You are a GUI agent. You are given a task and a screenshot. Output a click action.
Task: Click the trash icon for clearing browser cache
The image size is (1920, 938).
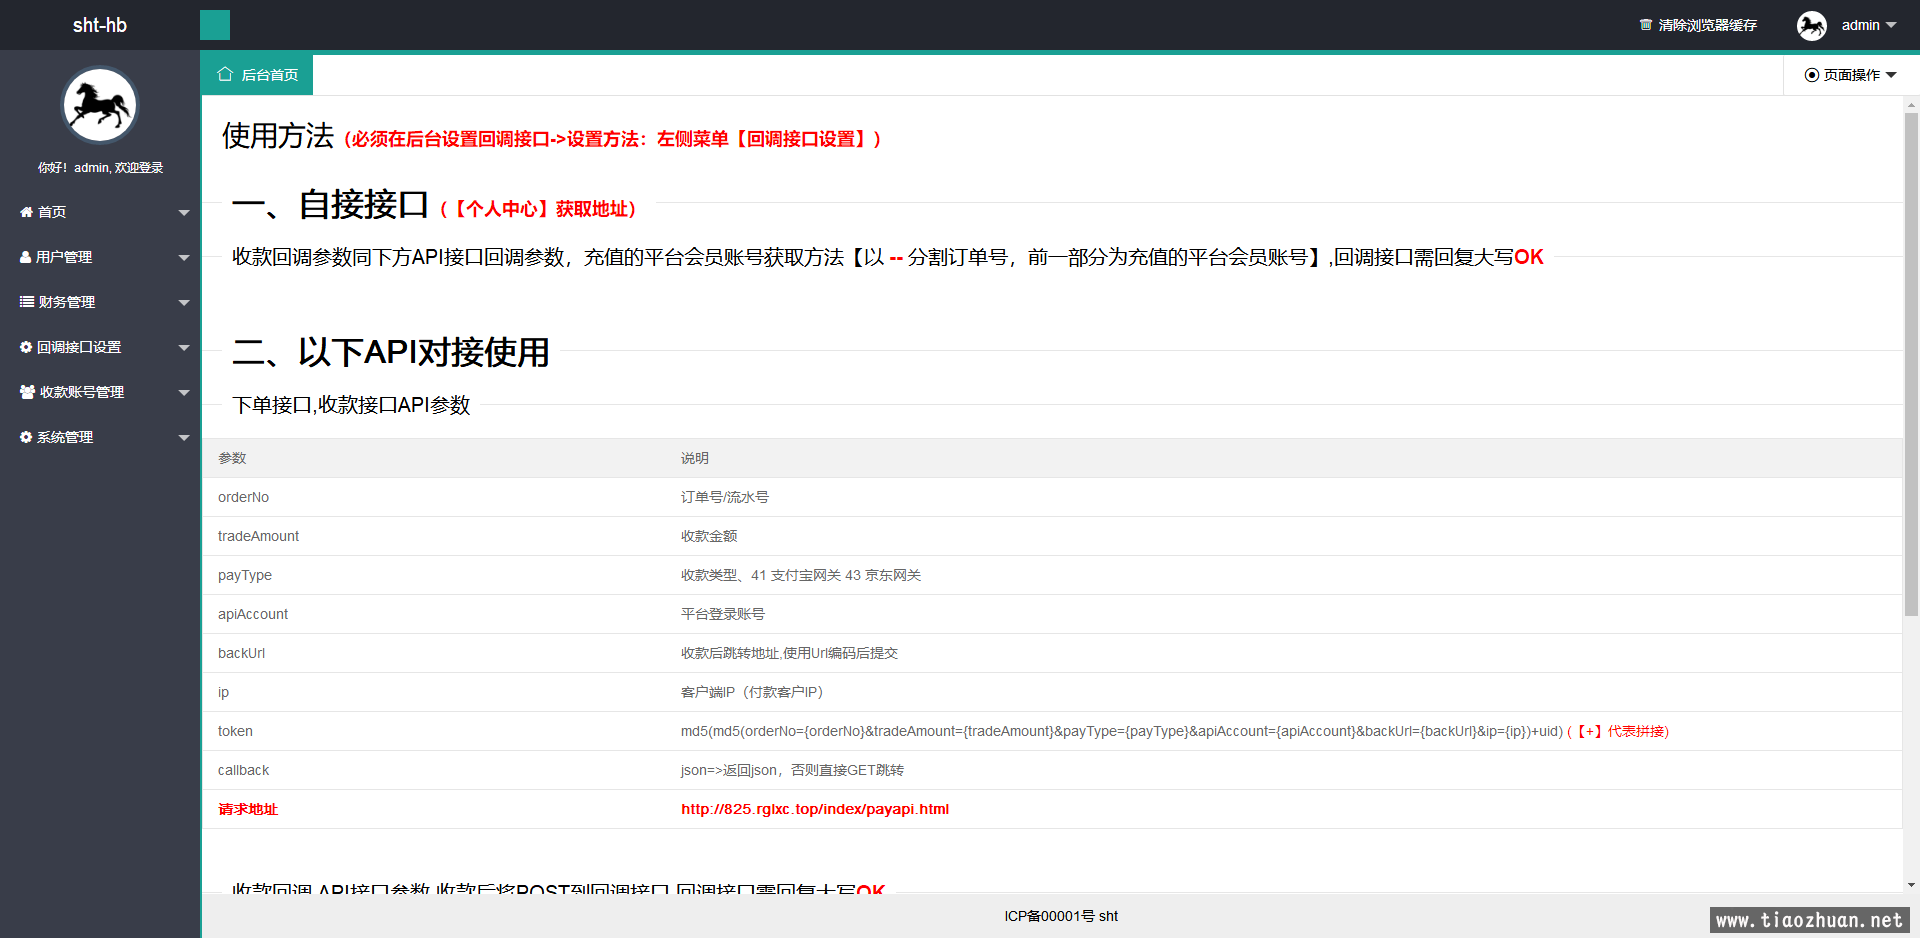[1646, 25]
